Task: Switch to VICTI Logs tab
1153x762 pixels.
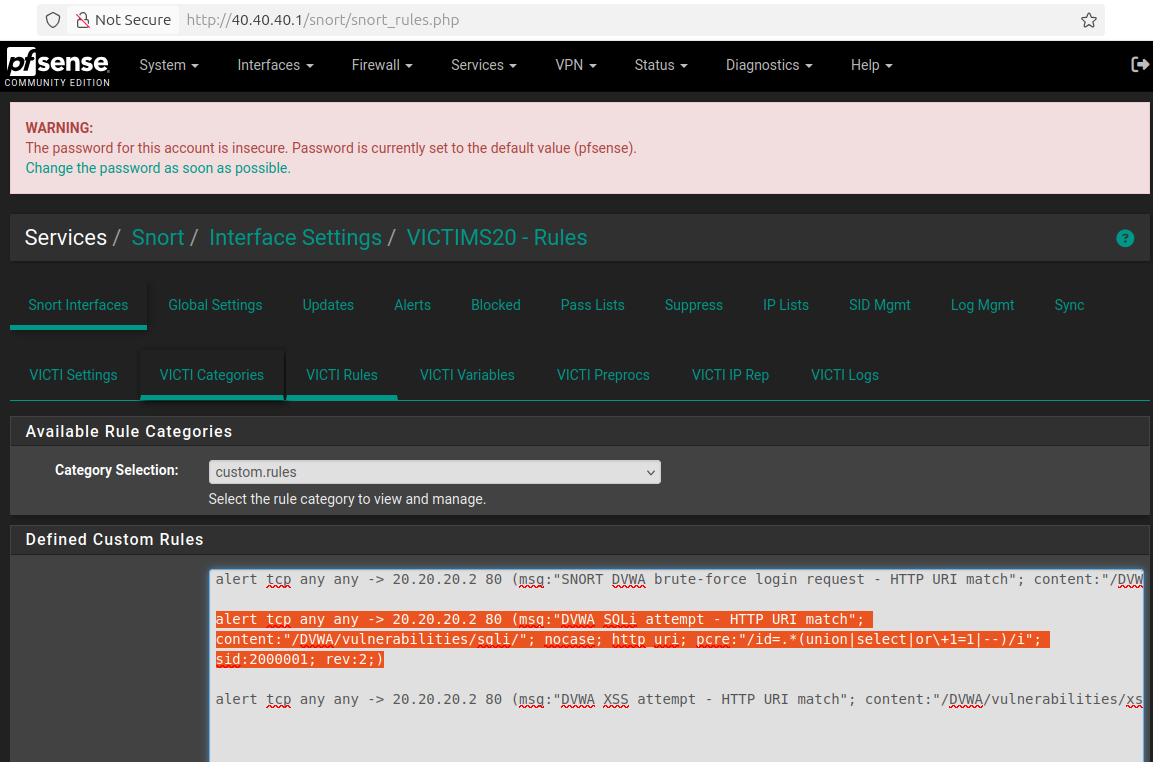Action: (844, 375)
